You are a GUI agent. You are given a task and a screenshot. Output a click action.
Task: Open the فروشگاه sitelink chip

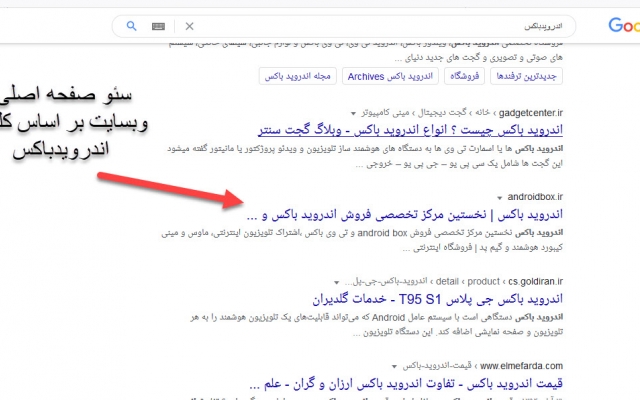[464, 76]
